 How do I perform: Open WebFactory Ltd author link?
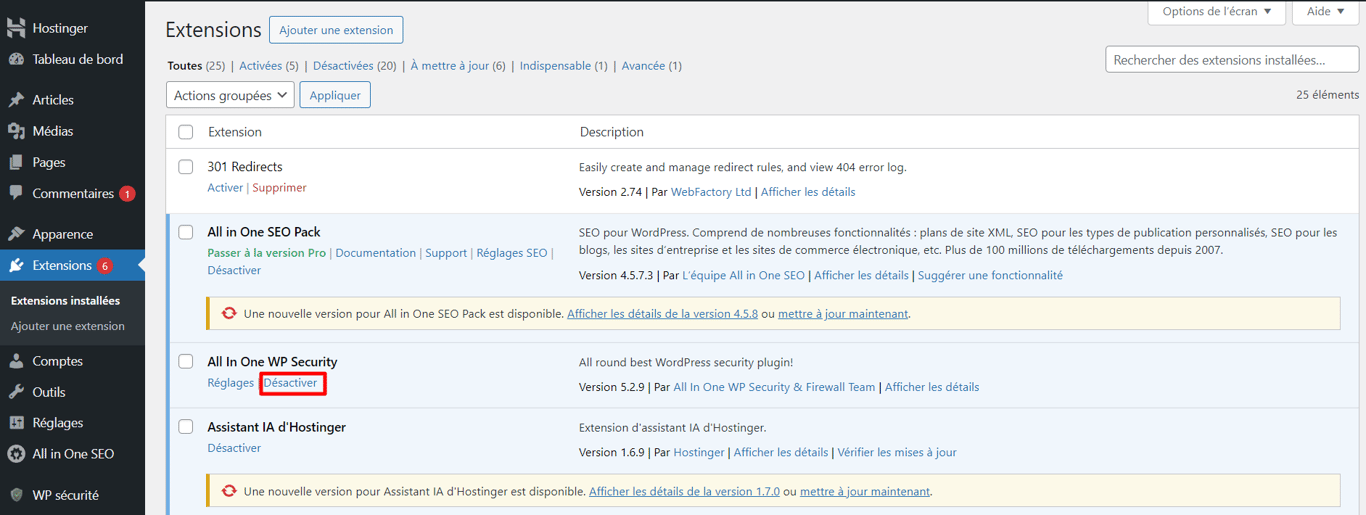[x=711, y=192]
